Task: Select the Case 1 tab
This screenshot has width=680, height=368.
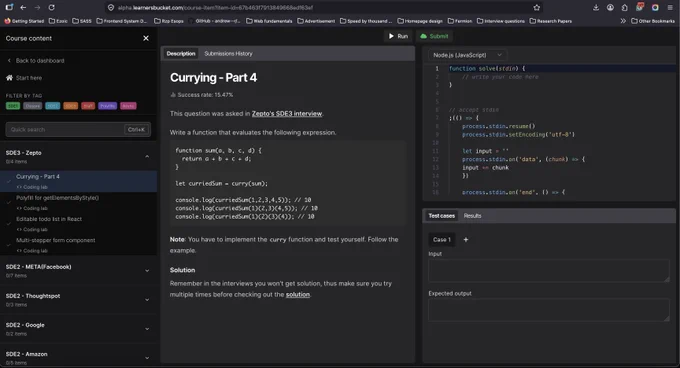Action: tap(441, 240)
